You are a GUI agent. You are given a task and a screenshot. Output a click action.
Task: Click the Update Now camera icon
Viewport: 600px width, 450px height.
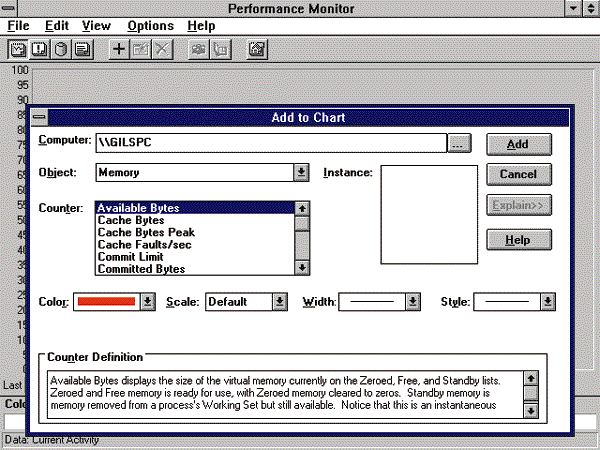click(198, 49)
